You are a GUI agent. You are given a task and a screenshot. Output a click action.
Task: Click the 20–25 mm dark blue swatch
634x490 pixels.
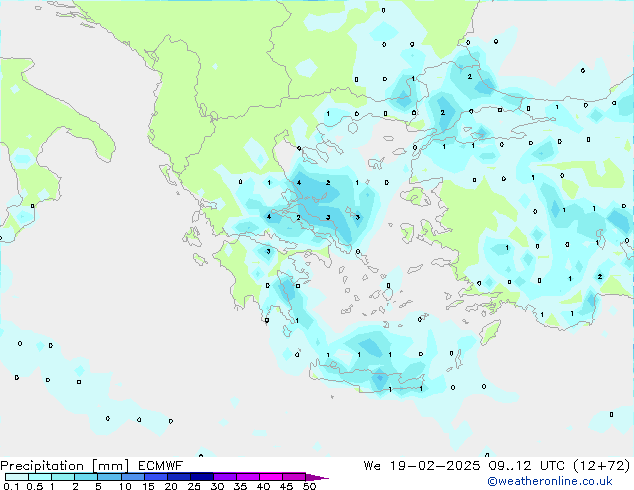coord(178,477)
